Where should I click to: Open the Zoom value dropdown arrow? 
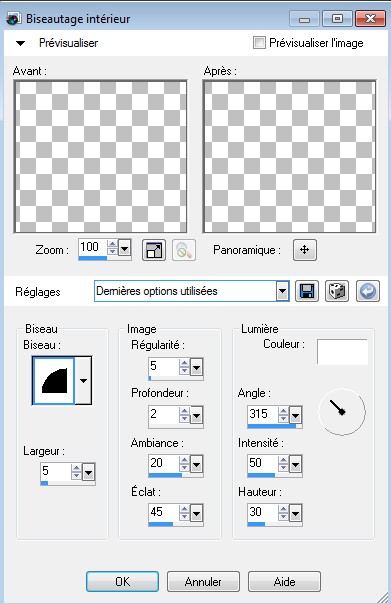coord(124,248)
